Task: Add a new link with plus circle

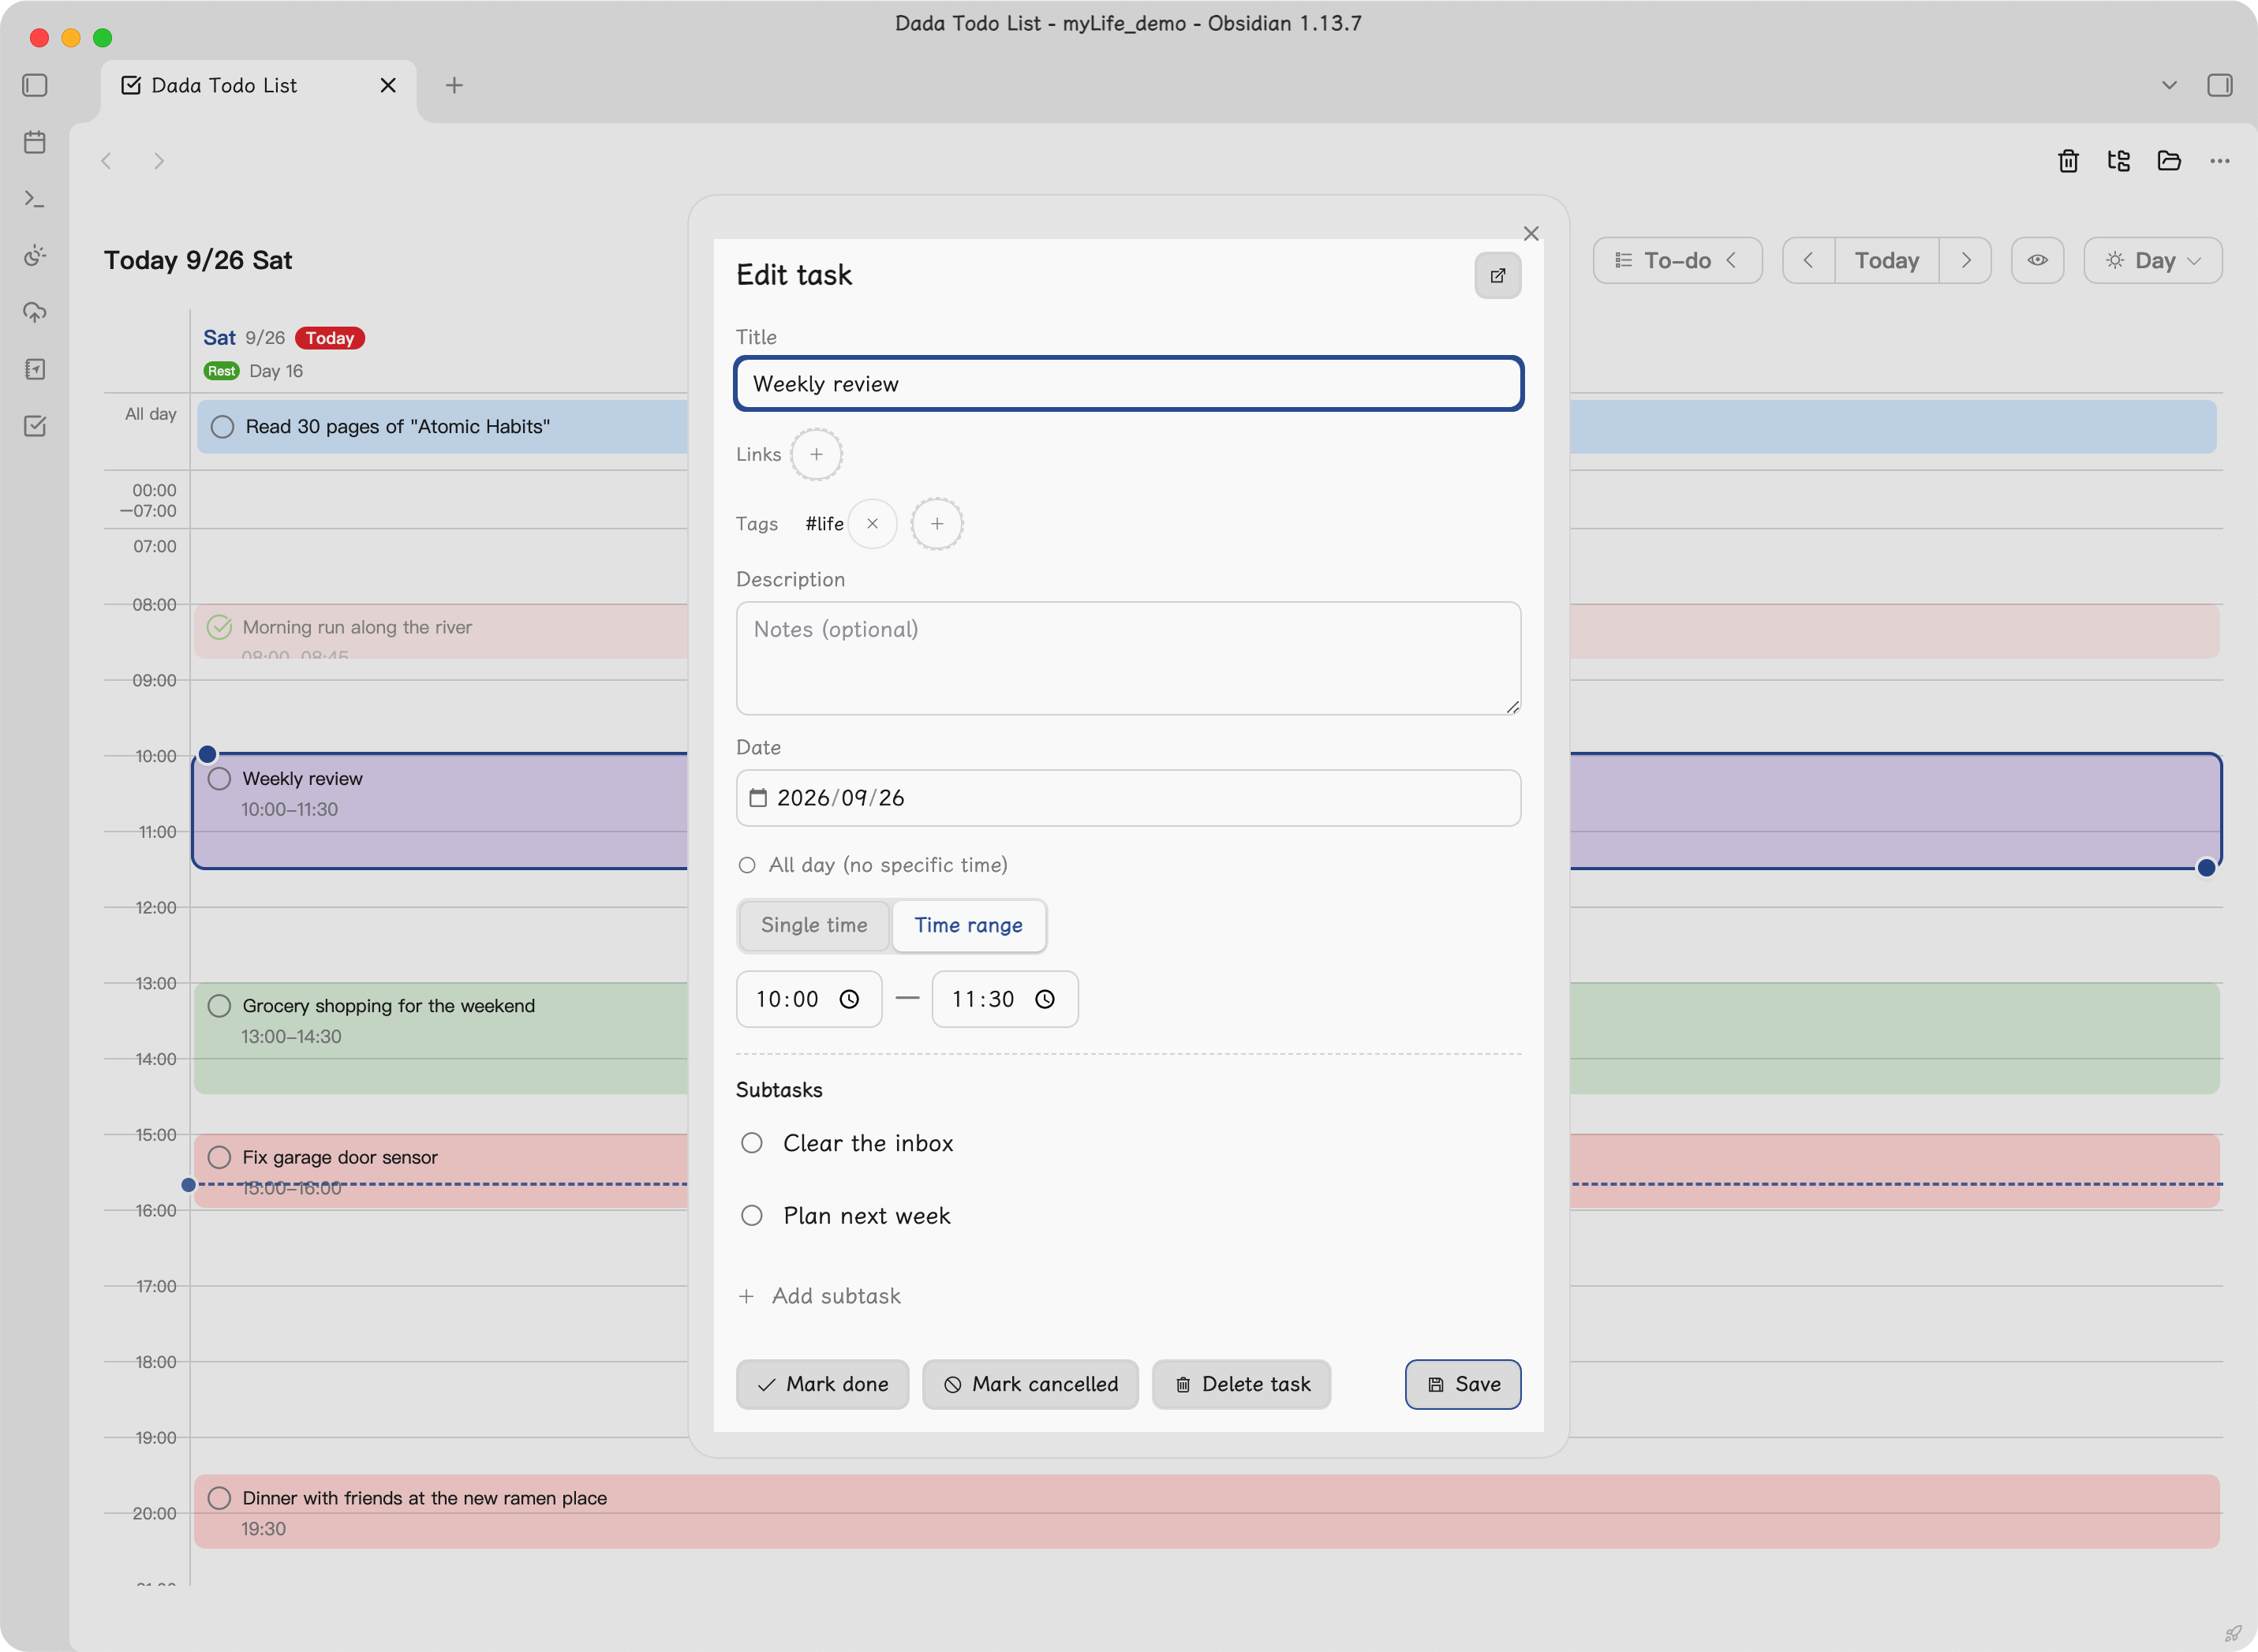Action: (816, 454)
